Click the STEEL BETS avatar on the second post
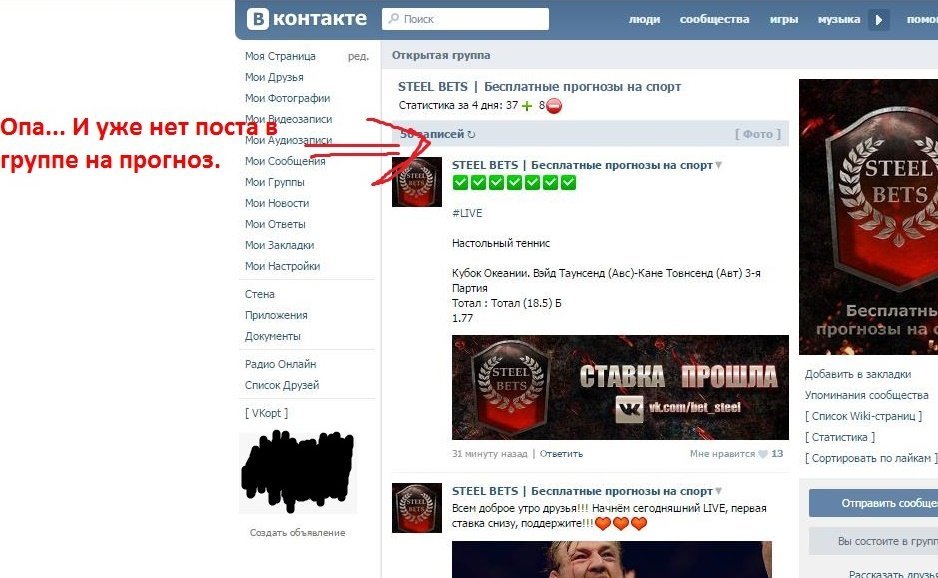938x578 pixels. coord(417,508)
